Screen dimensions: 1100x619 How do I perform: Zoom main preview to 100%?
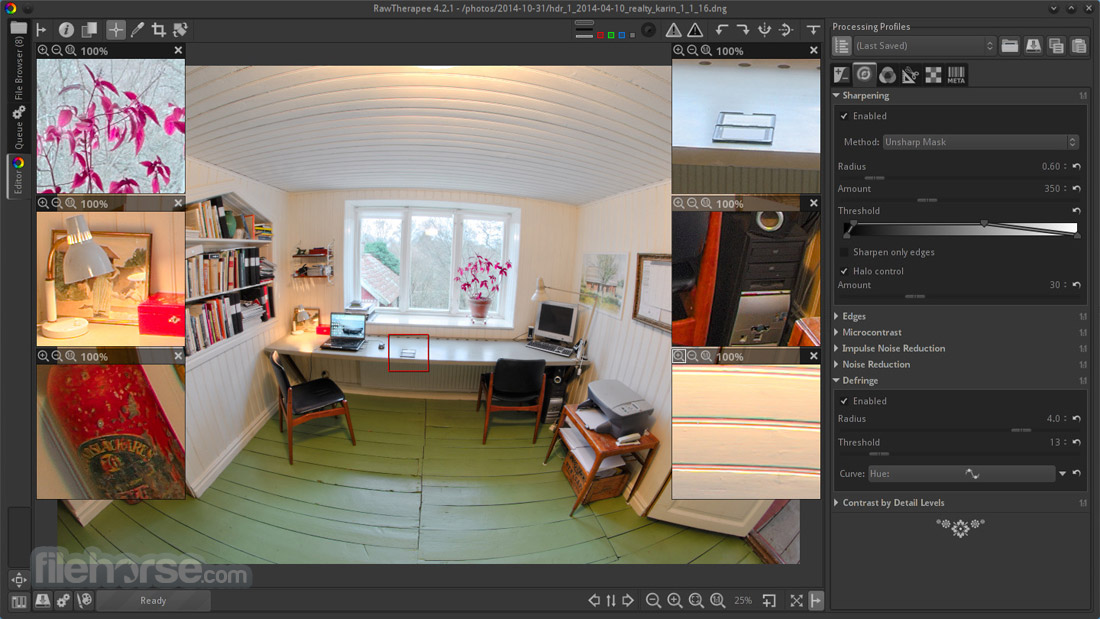pyautogui.click(x=718, y=601)
